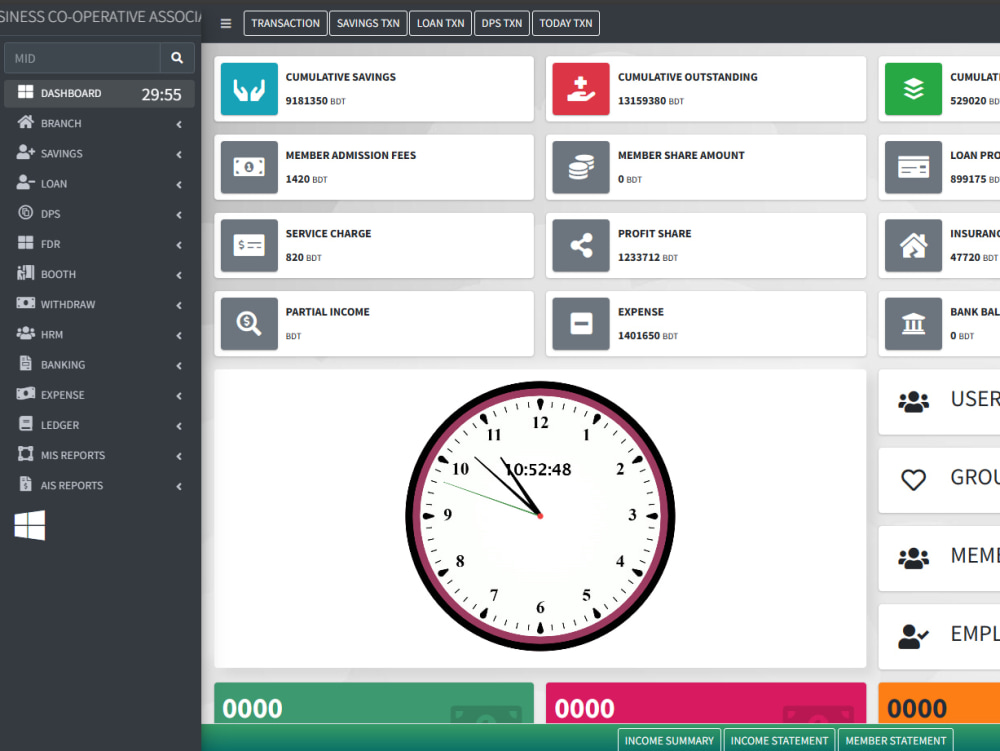The height and width of the screenshot is (751, 1000).
Task: Click the DPS circular icon
Action: tap(26, 212)
